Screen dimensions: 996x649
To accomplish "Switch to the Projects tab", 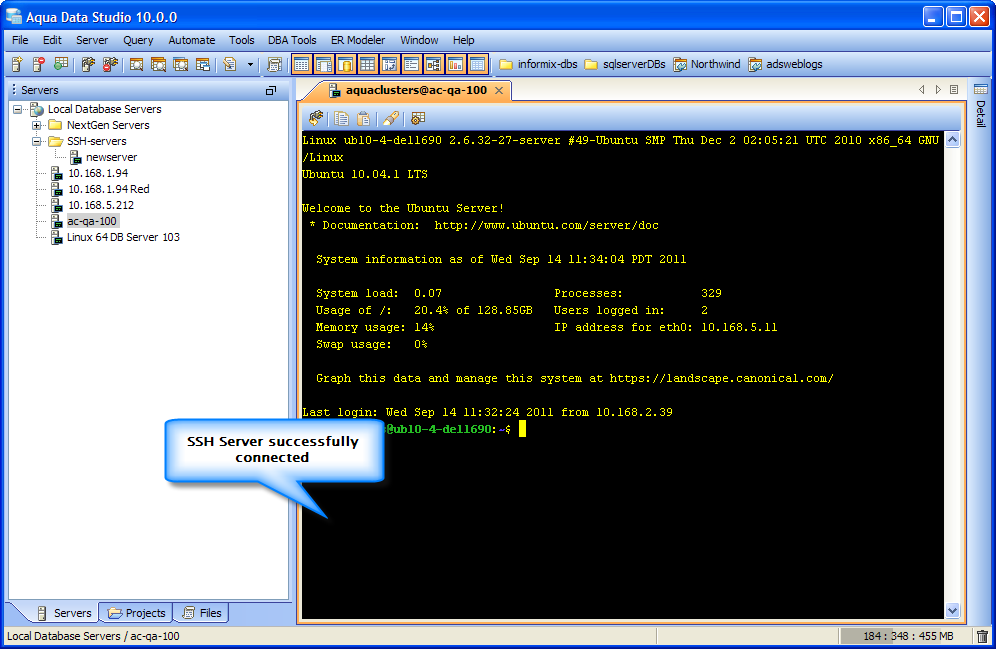I will (137, 613).
